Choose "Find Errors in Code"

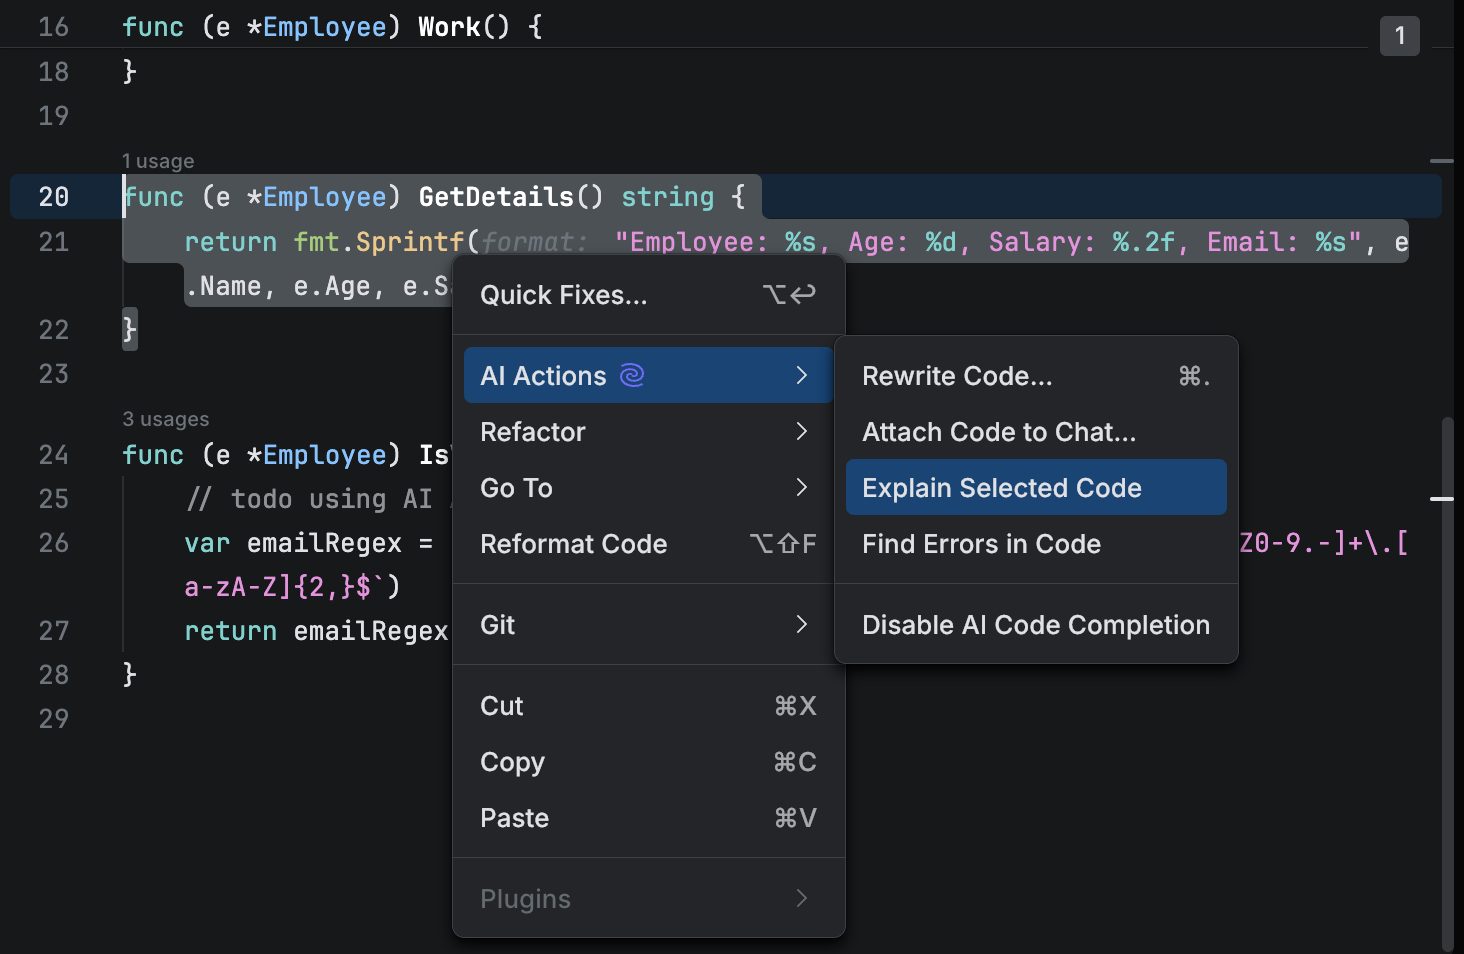(x=981, y=544)
